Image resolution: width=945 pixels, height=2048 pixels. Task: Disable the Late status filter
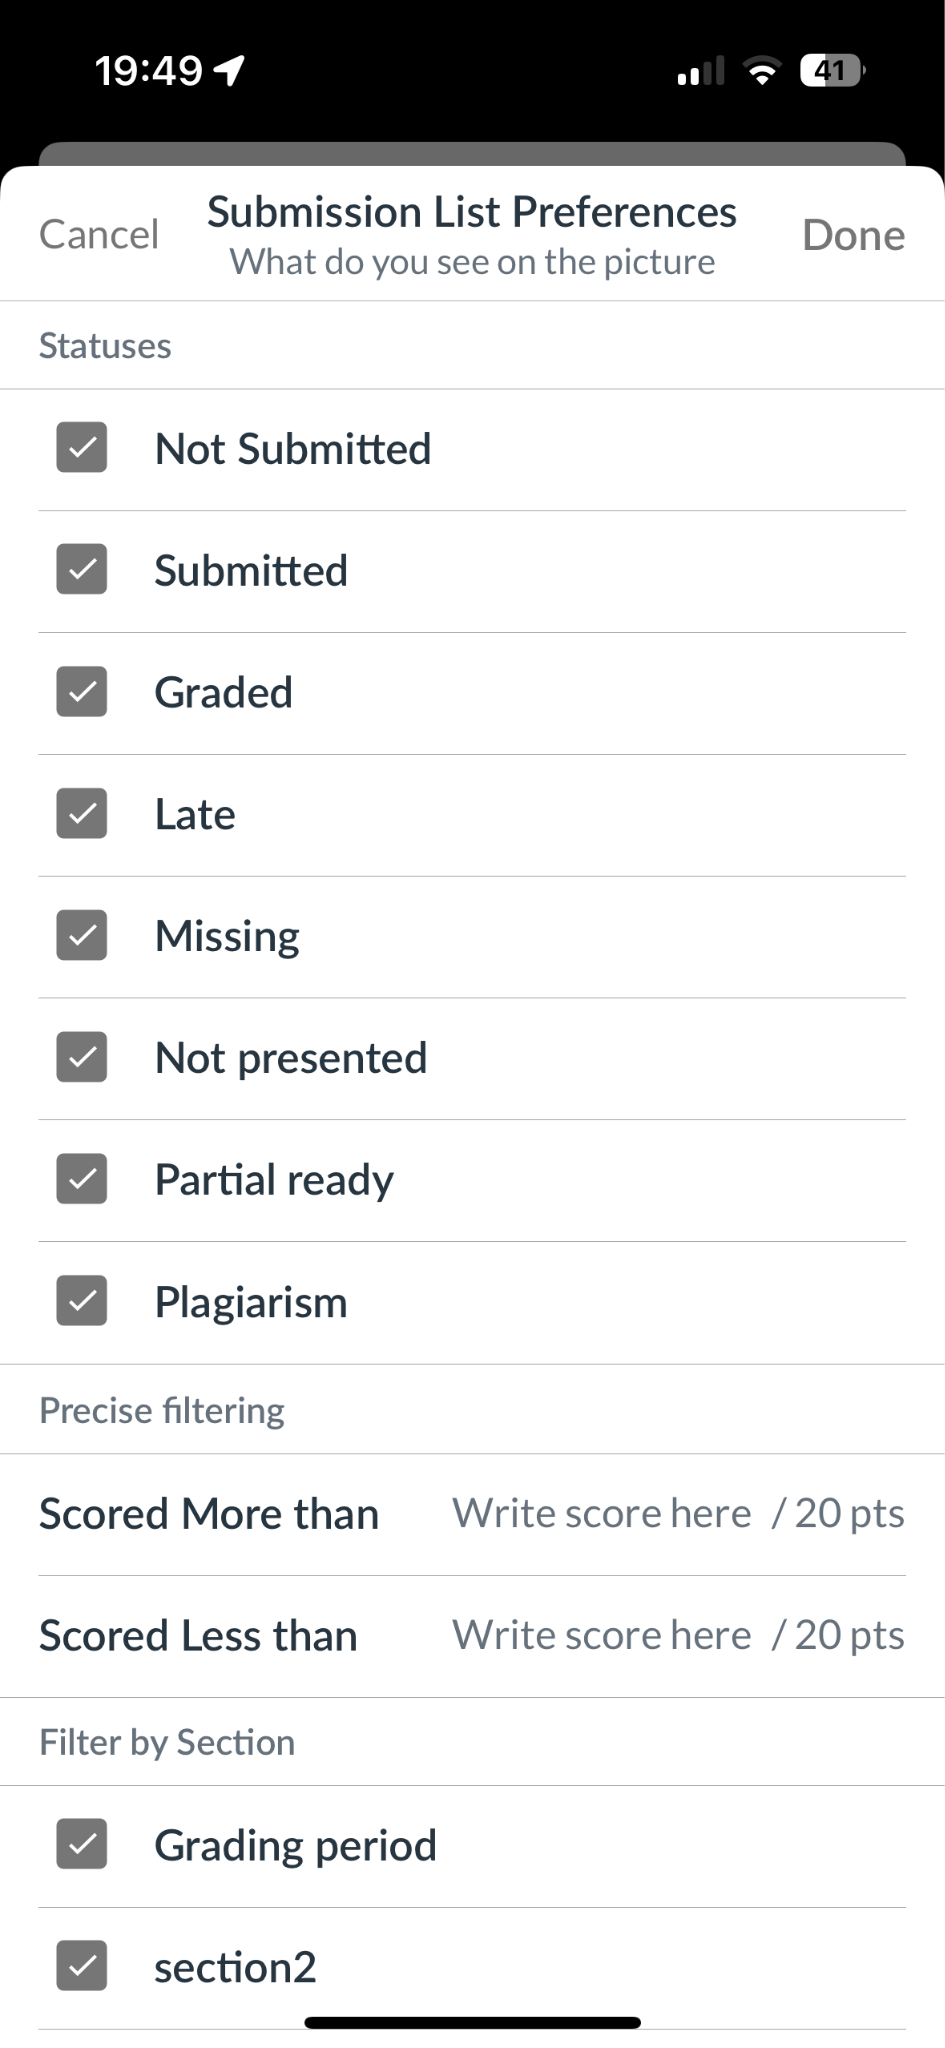(82, 813)
